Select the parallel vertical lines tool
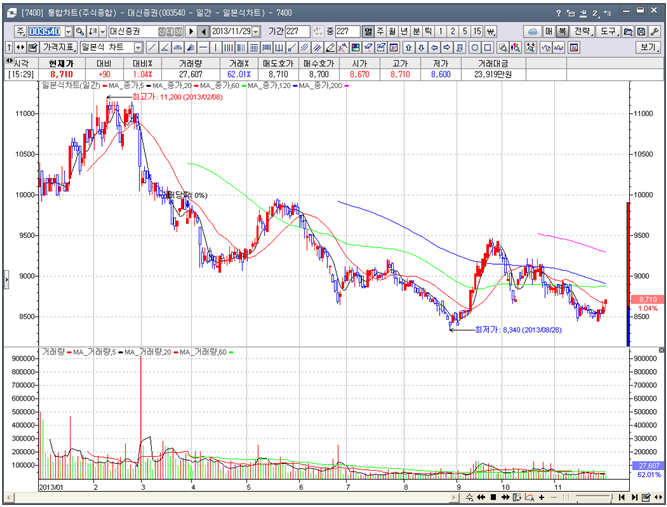The width and height of the screenshot is (667, 507). (x=228, y=47)
